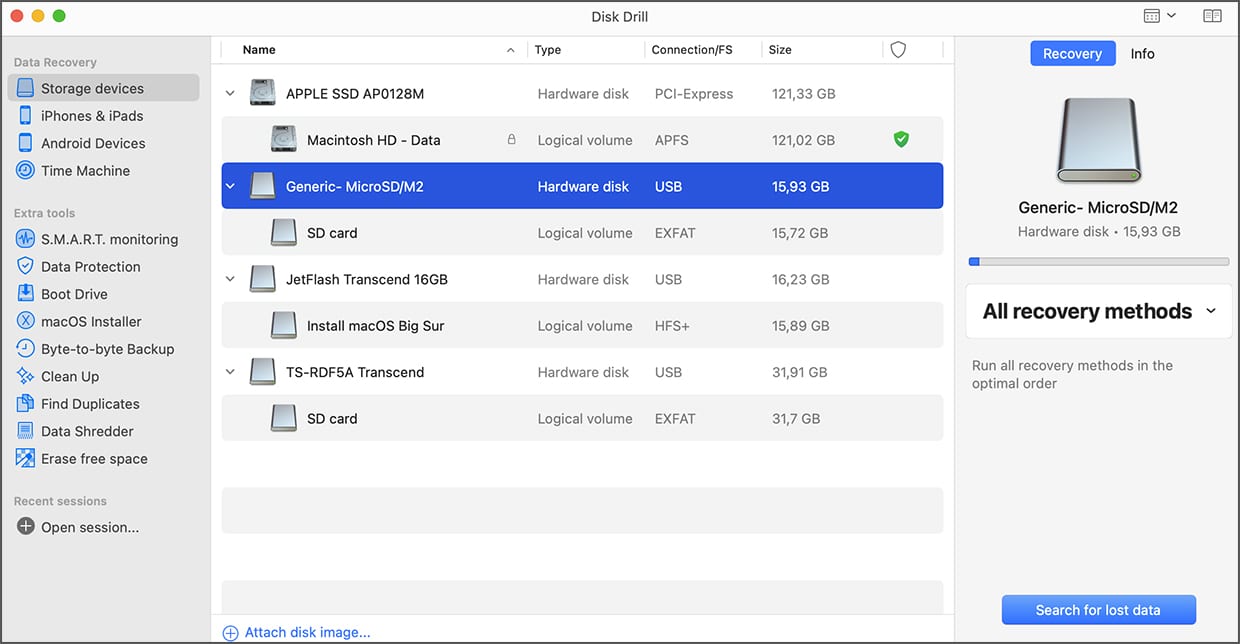Open Erase free space tool

coord(94,459)
